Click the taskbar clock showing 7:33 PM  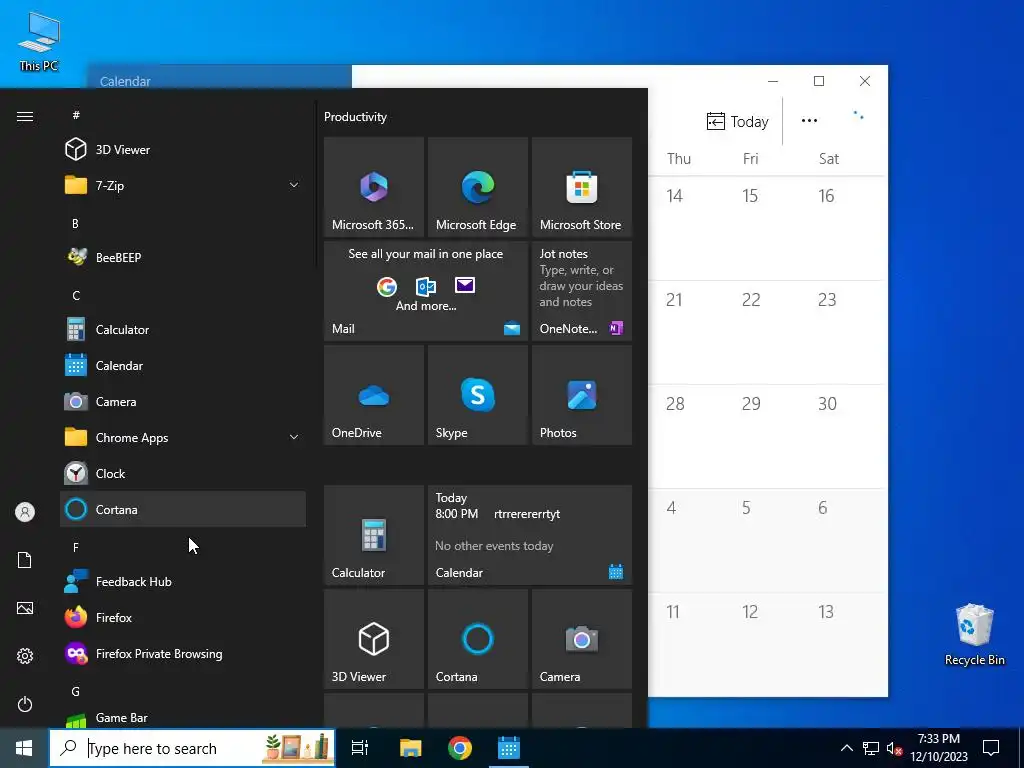point(939,748)
